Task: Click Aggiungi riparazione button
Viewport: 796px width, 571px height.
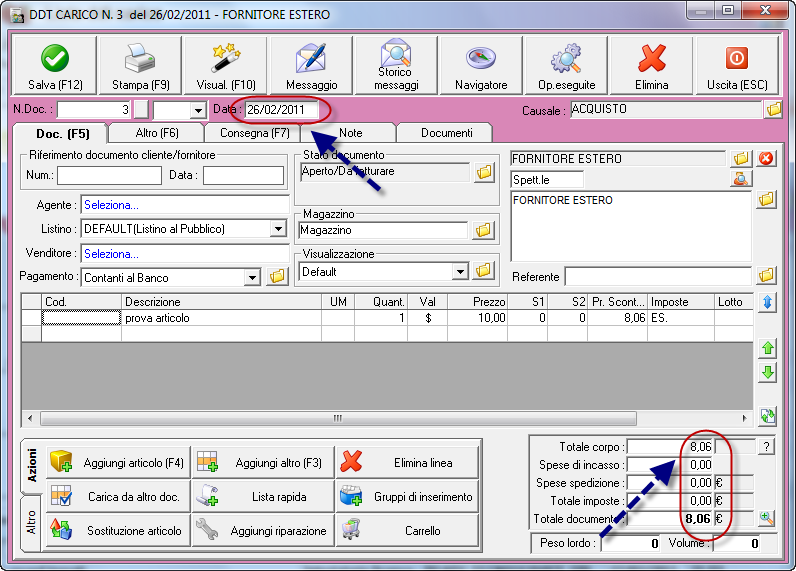Action: click(x=263, y=530)
